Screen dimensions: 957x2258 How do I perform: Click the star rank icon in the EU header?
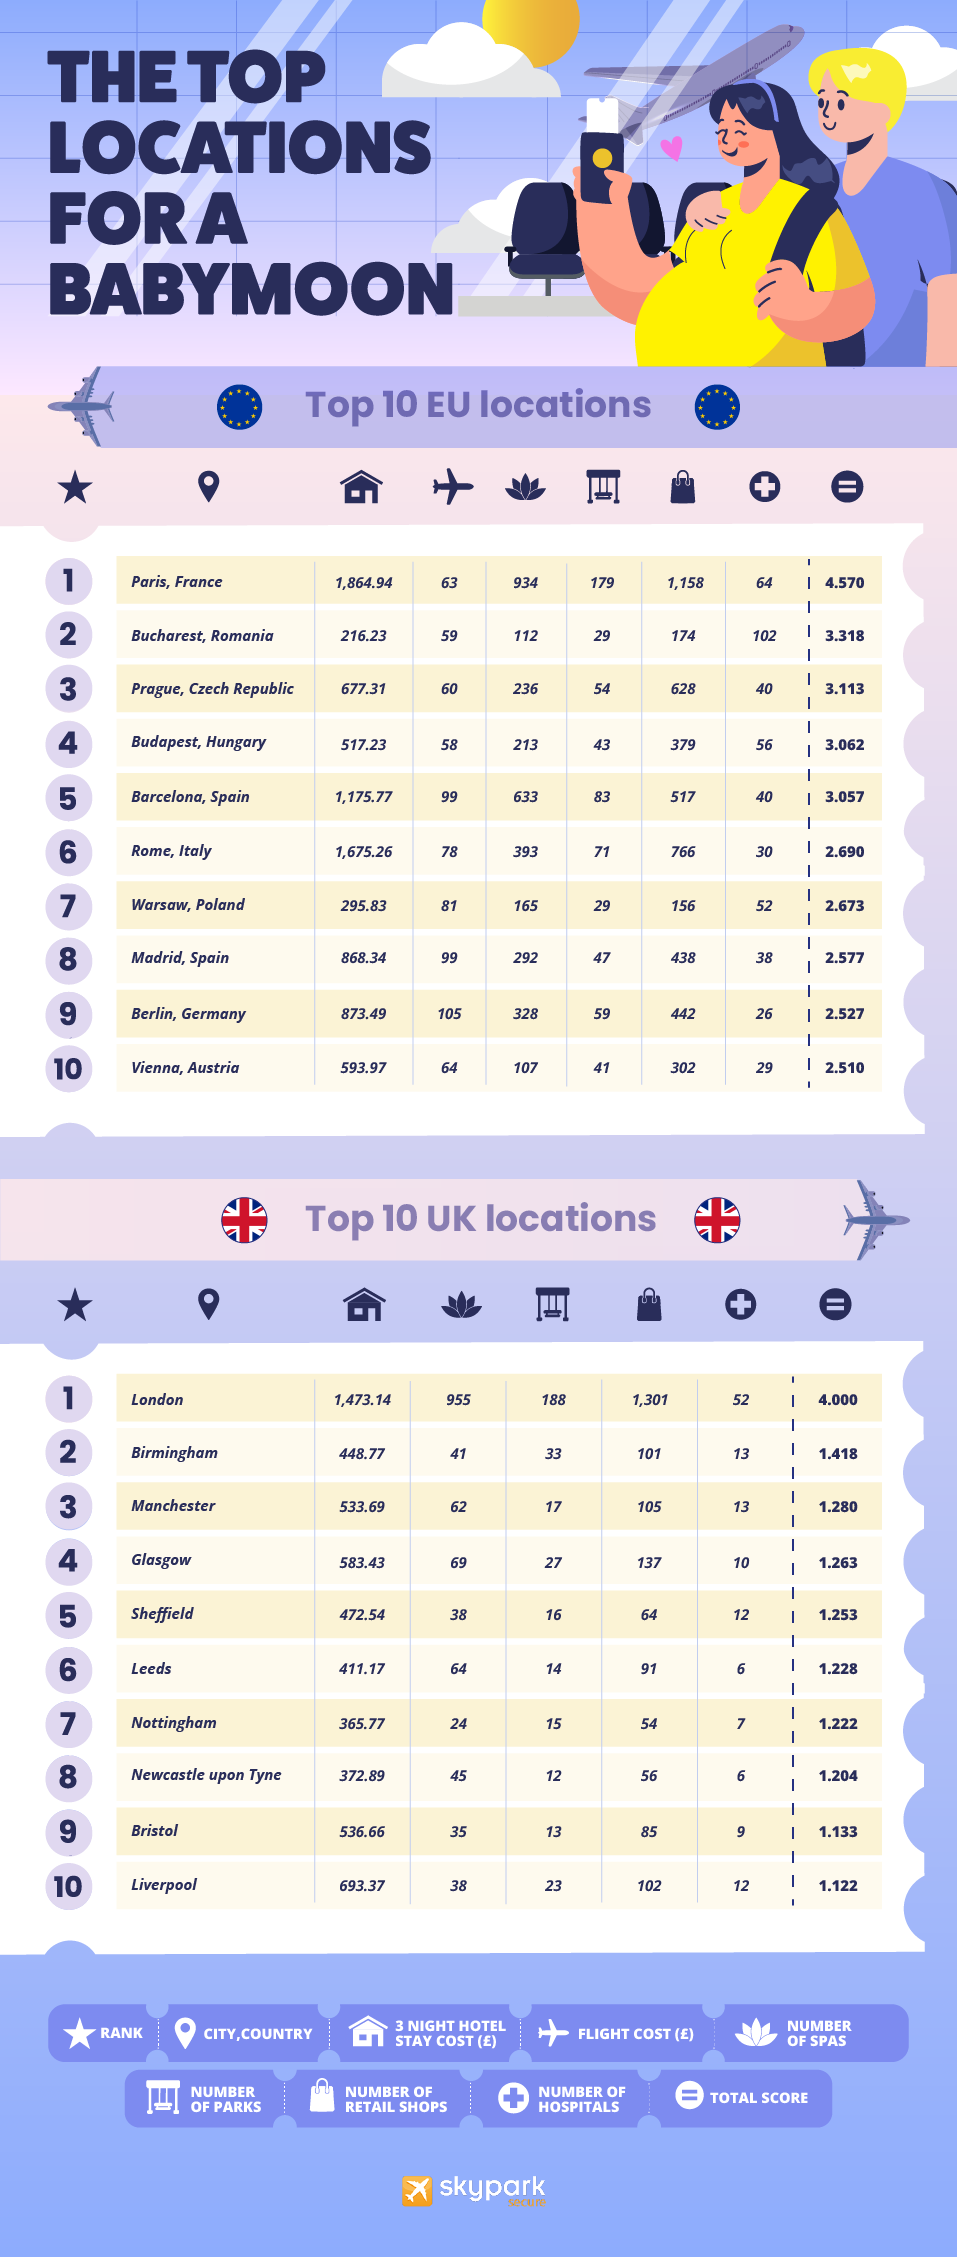75,488
